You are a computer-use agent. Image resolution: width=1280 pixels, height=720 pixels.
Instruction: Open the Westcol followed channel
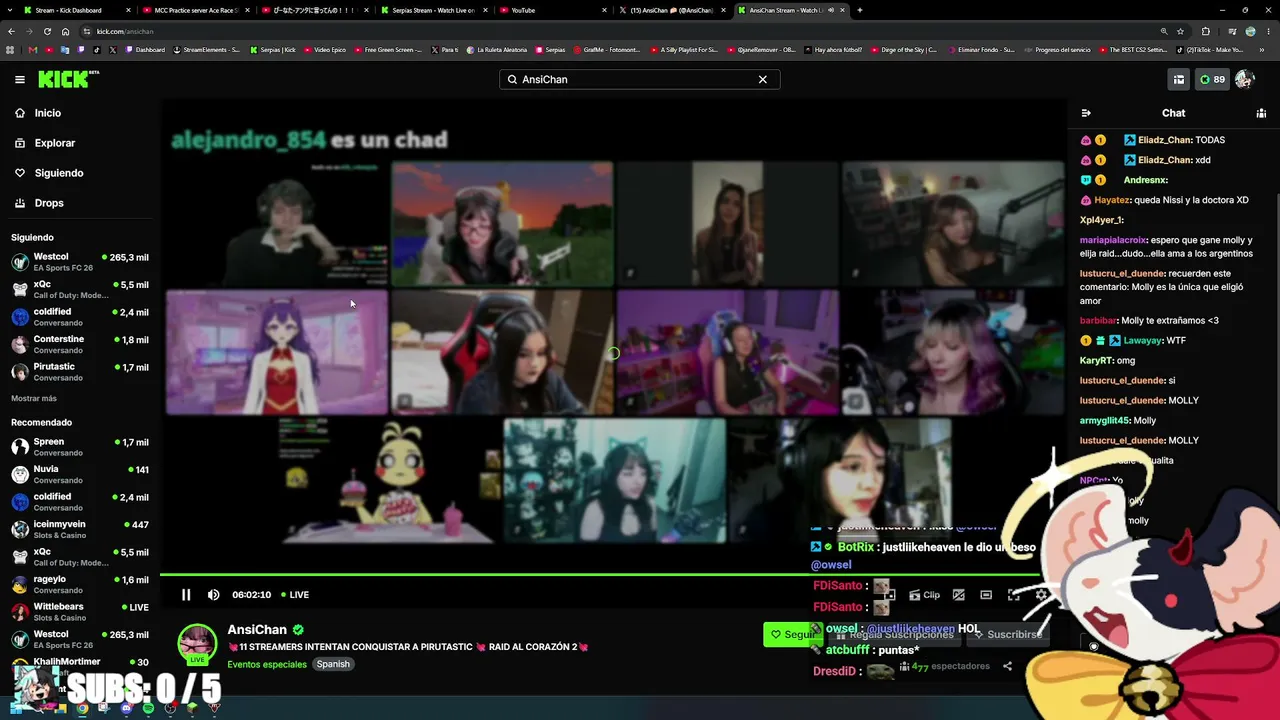point(80,262)
